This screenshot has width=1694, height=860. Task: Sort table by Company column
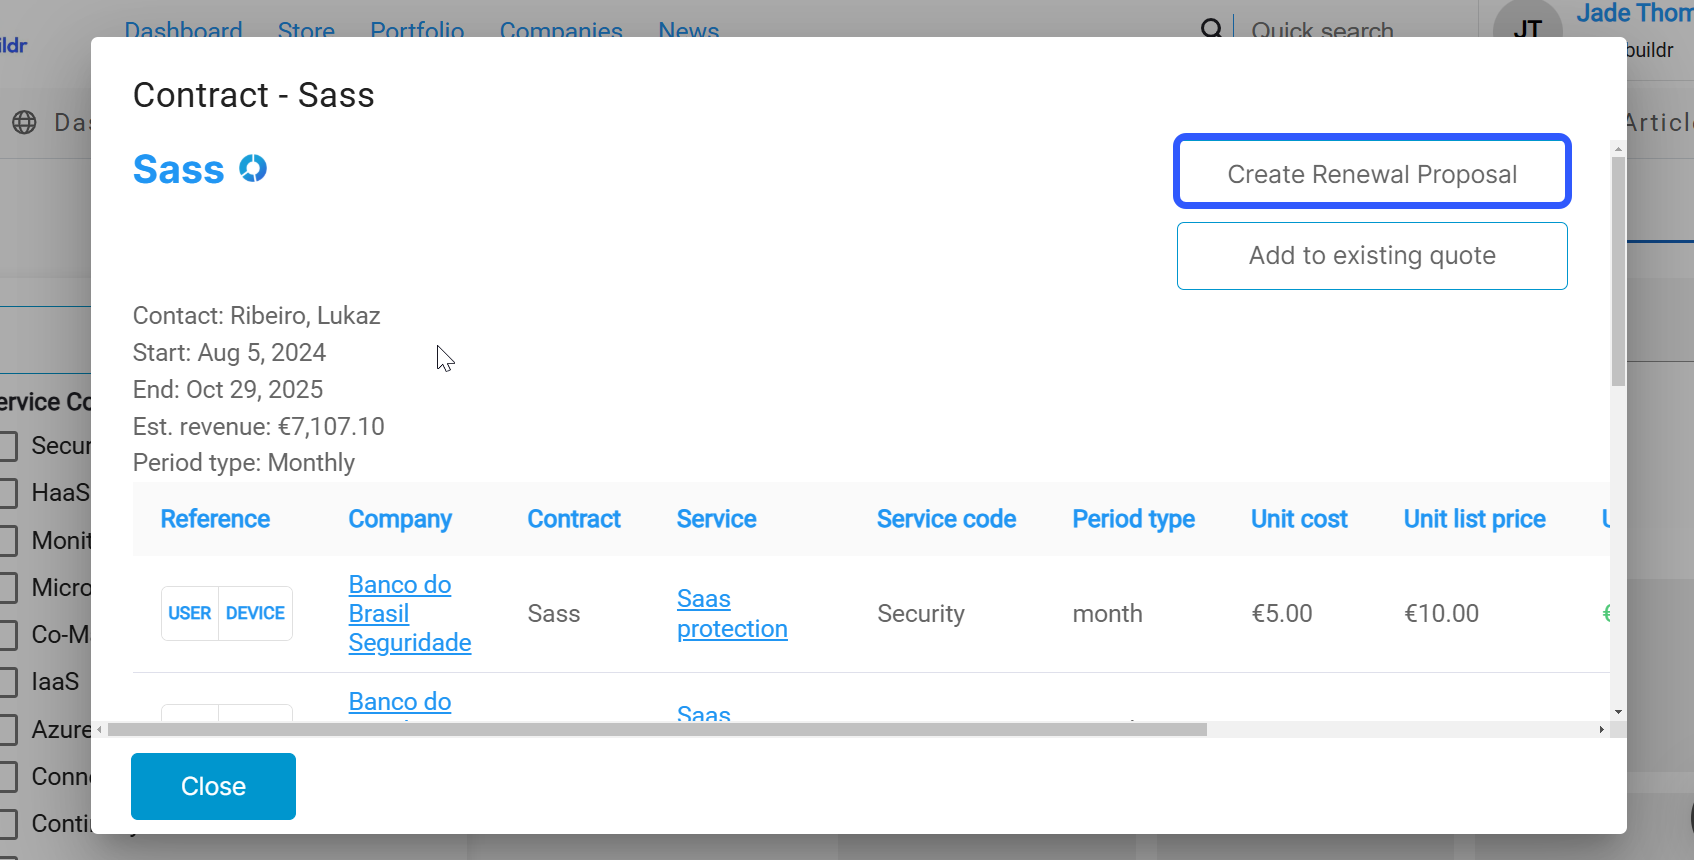pyautogui.click(x=400, y=519)
